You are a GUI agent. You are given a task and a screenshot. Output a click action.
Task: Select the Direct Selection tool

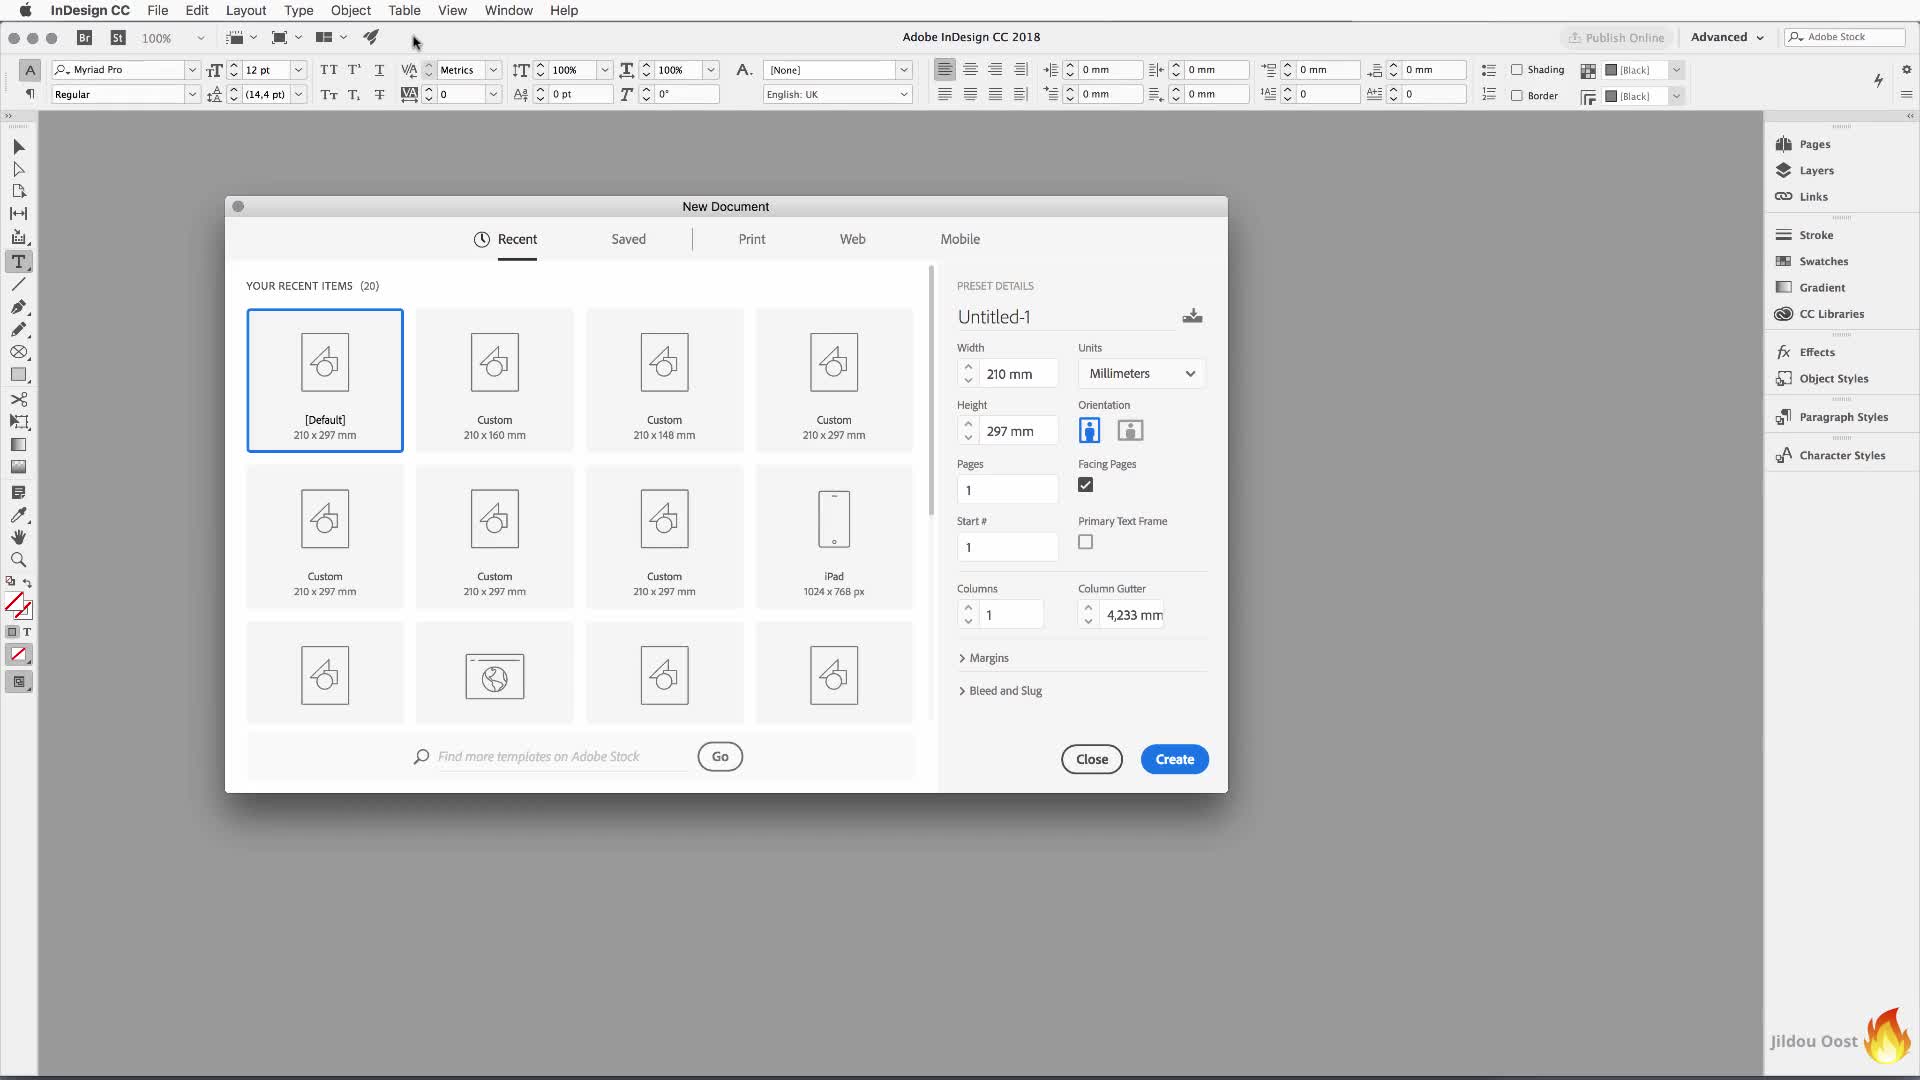tap(18, 169)
